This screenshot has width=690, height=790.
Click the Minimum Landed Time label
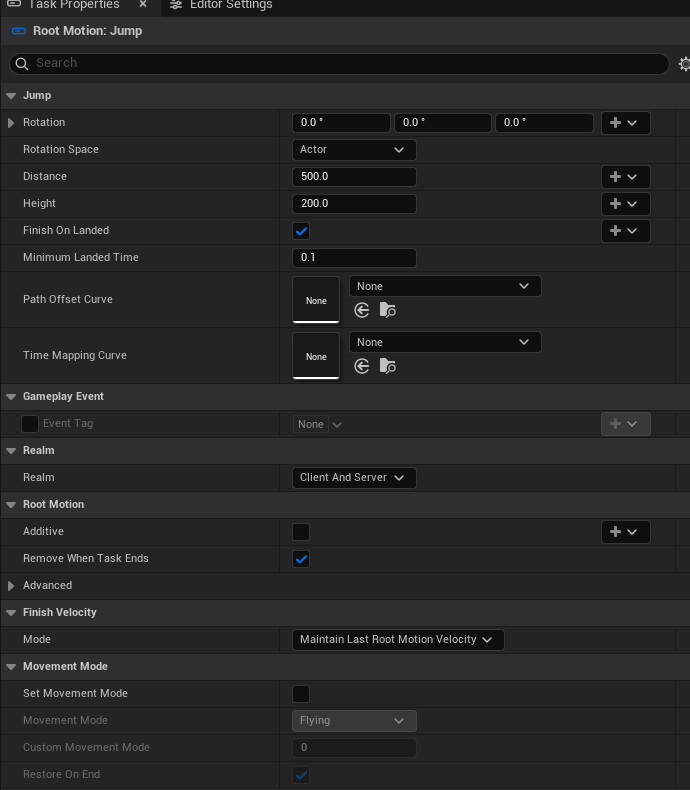pyautogui.click(x=81, y=257)
